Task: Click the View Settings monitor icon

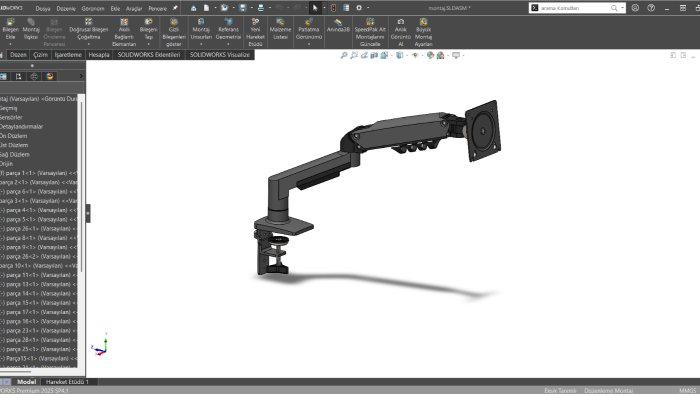Action: point(456,55)
